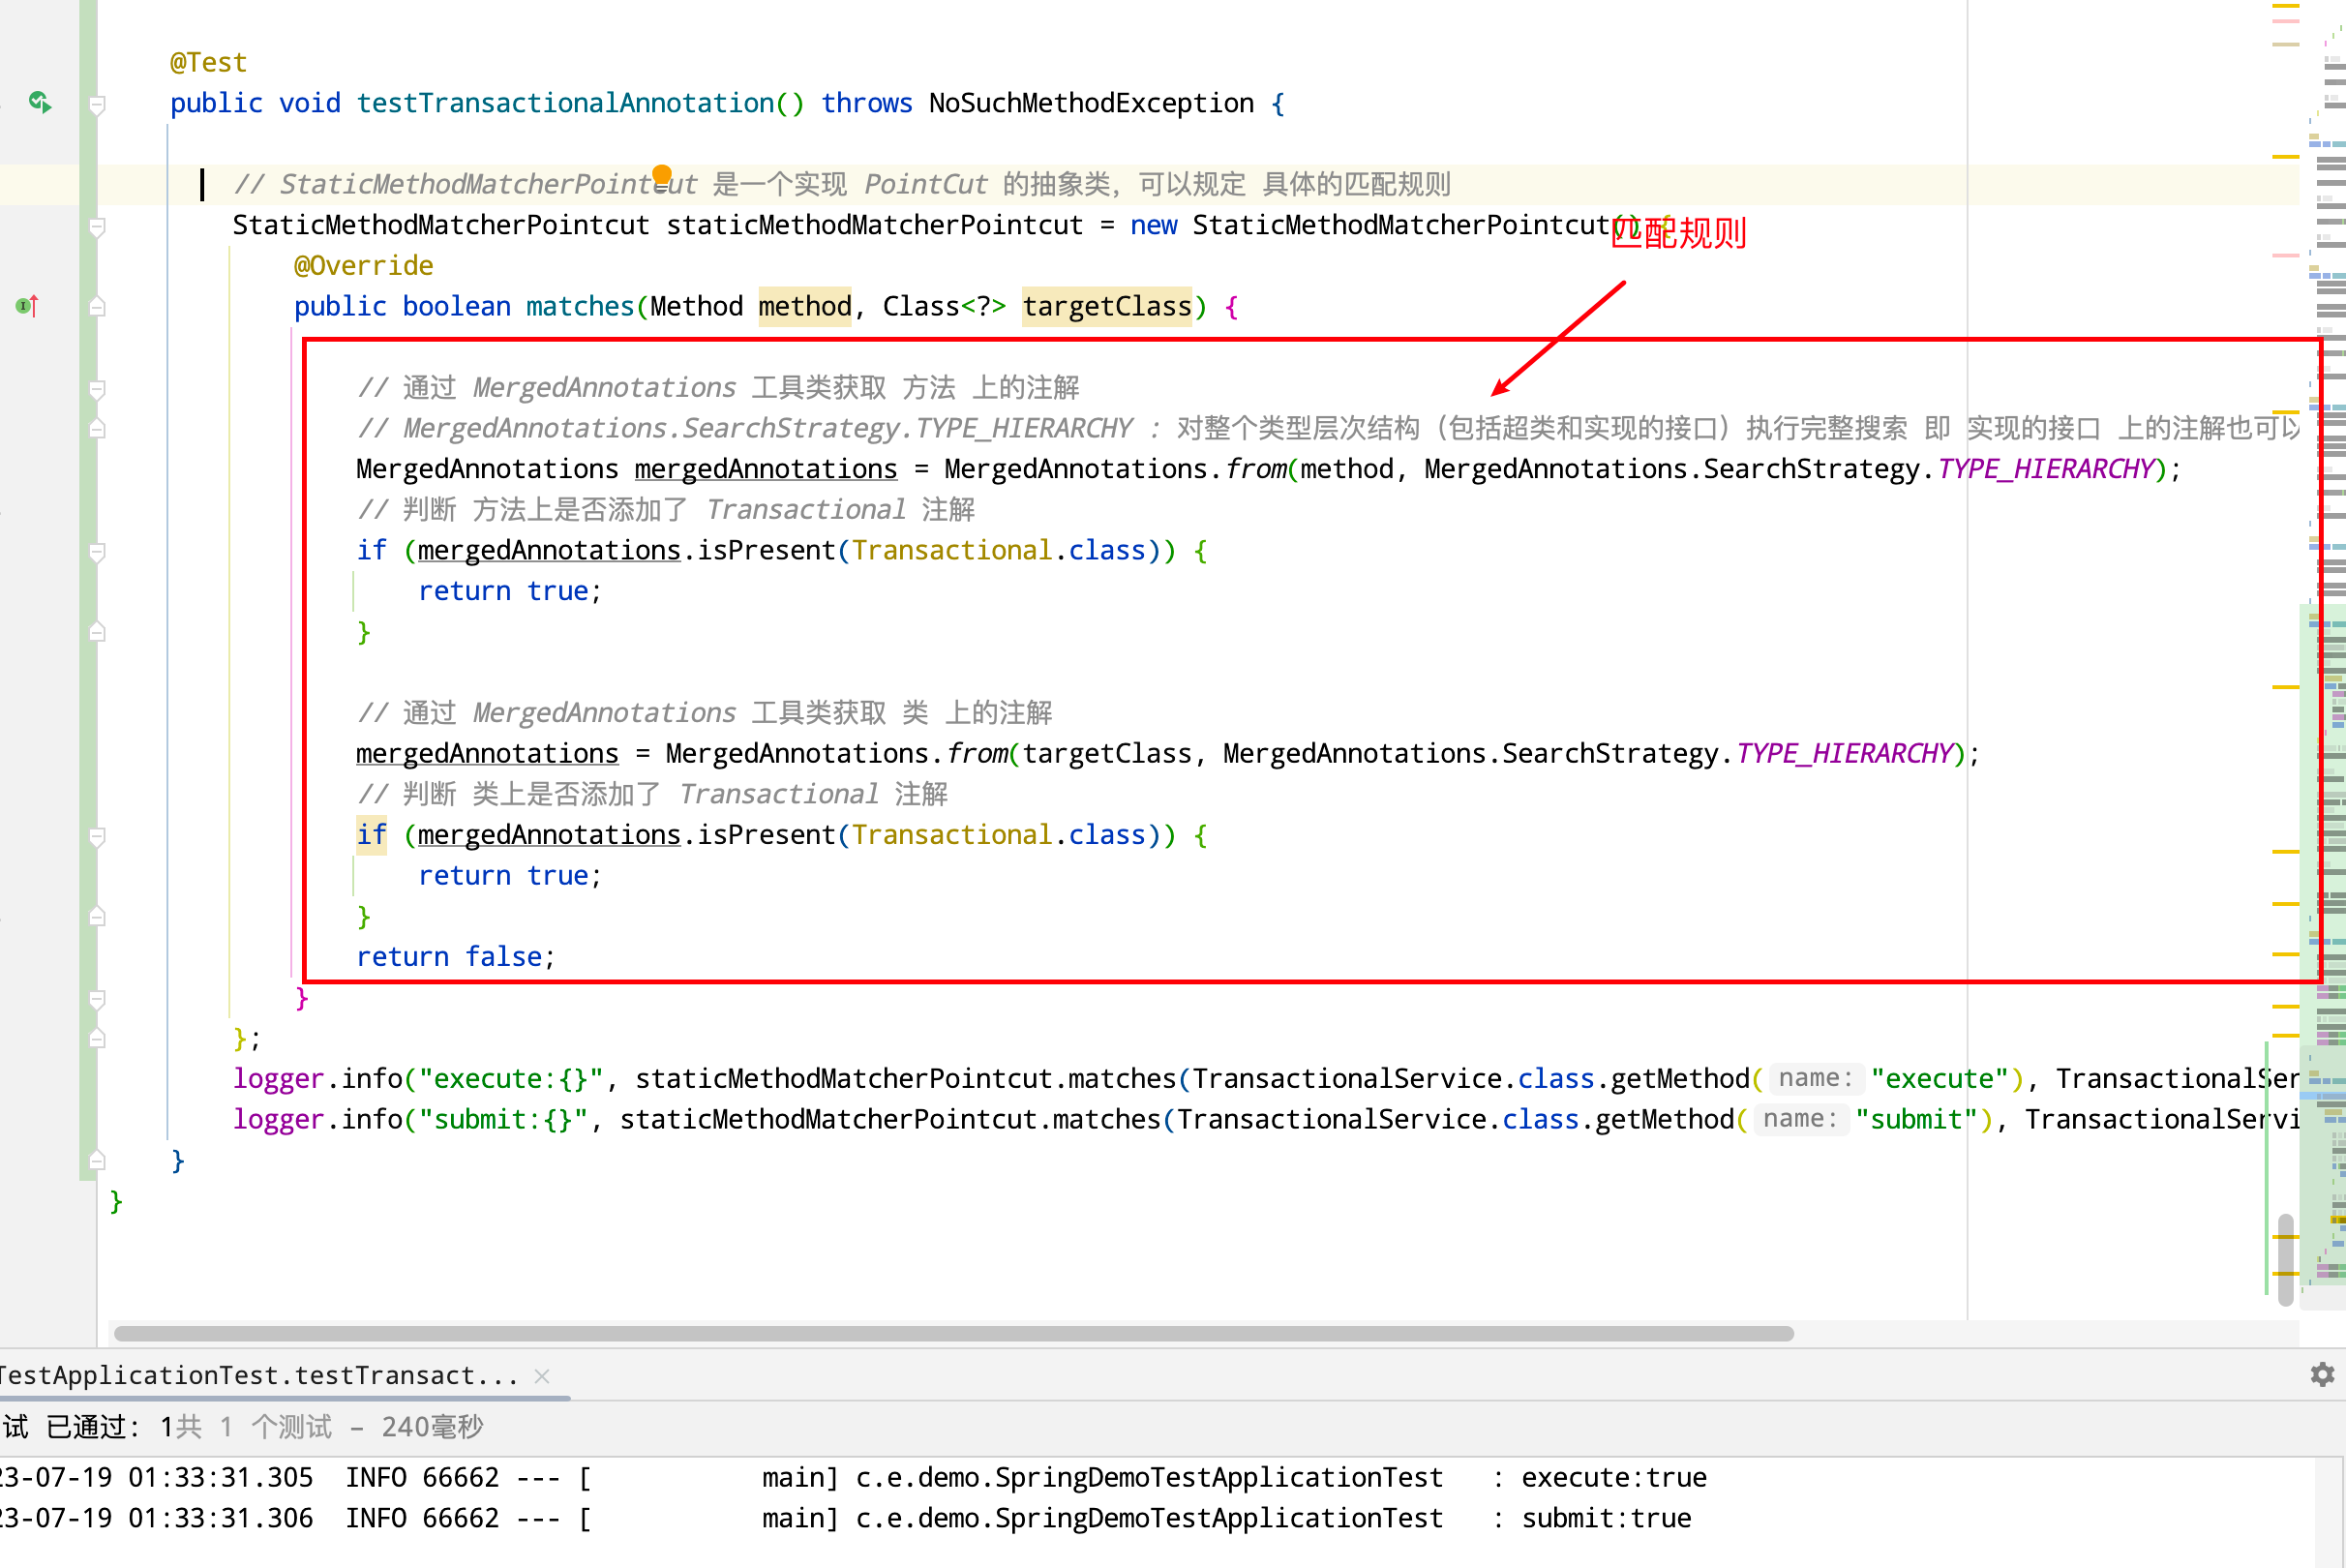The image size is (2346, 1568).
Task: Click the "execute:{}" logger string
Action: (x=511, y=1079)
